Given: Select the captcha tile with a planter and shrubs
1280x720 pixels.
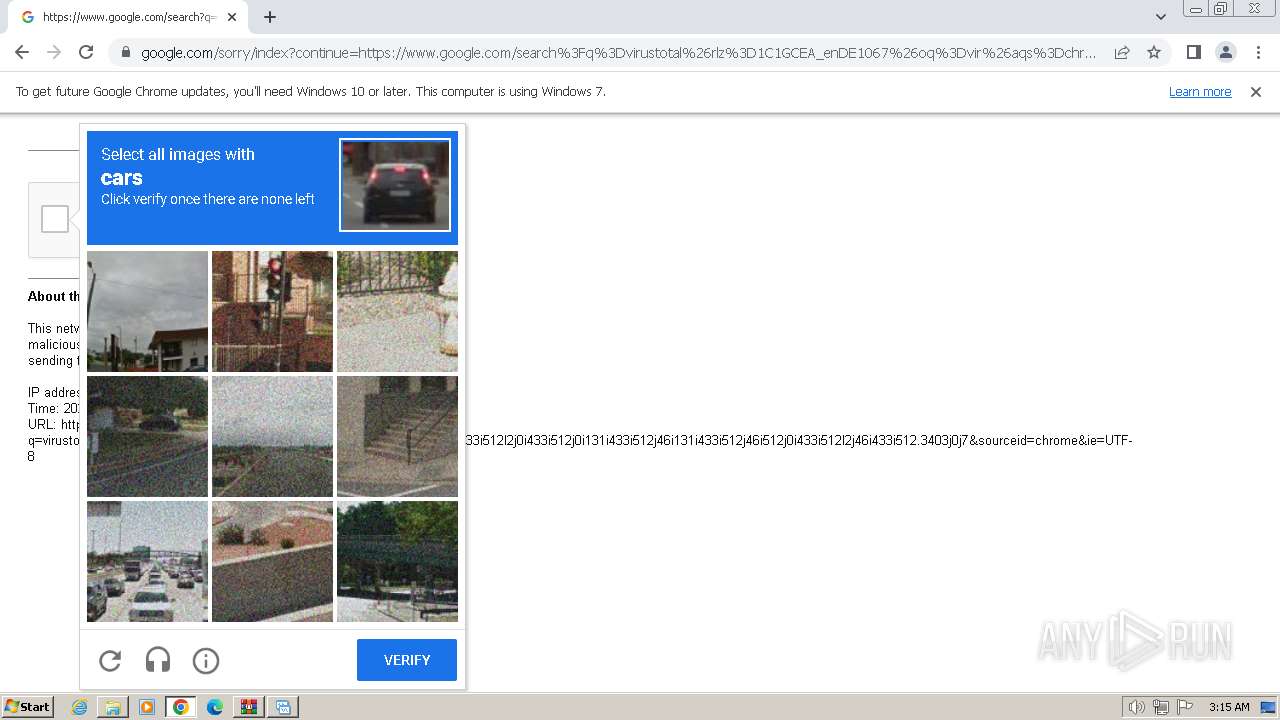Looking at the screenshot, I should (x=272, y=561).
